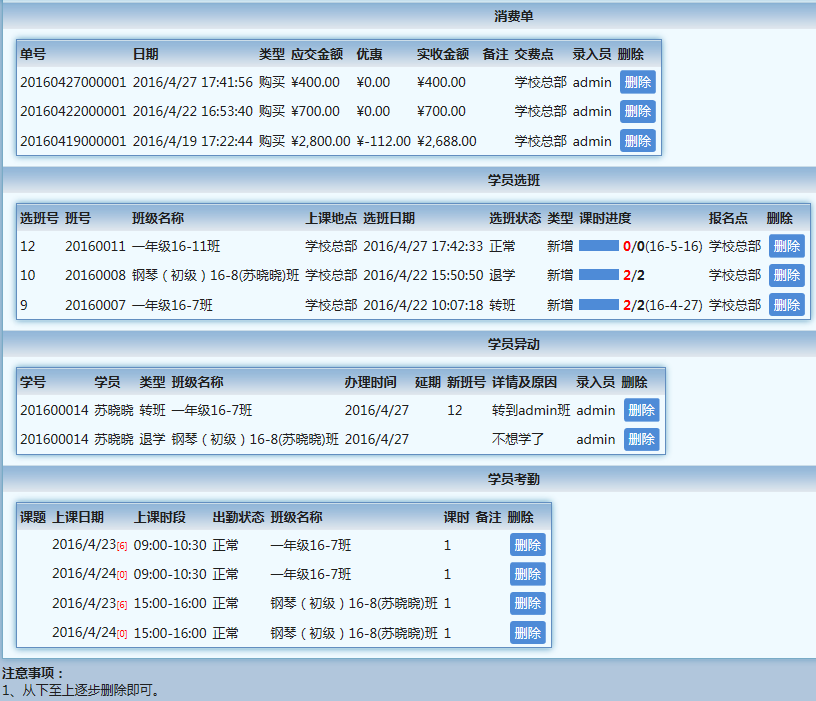The image size is (816, 701).
Task: Delete payment order 20160422000001
Action: click(637, 111)
